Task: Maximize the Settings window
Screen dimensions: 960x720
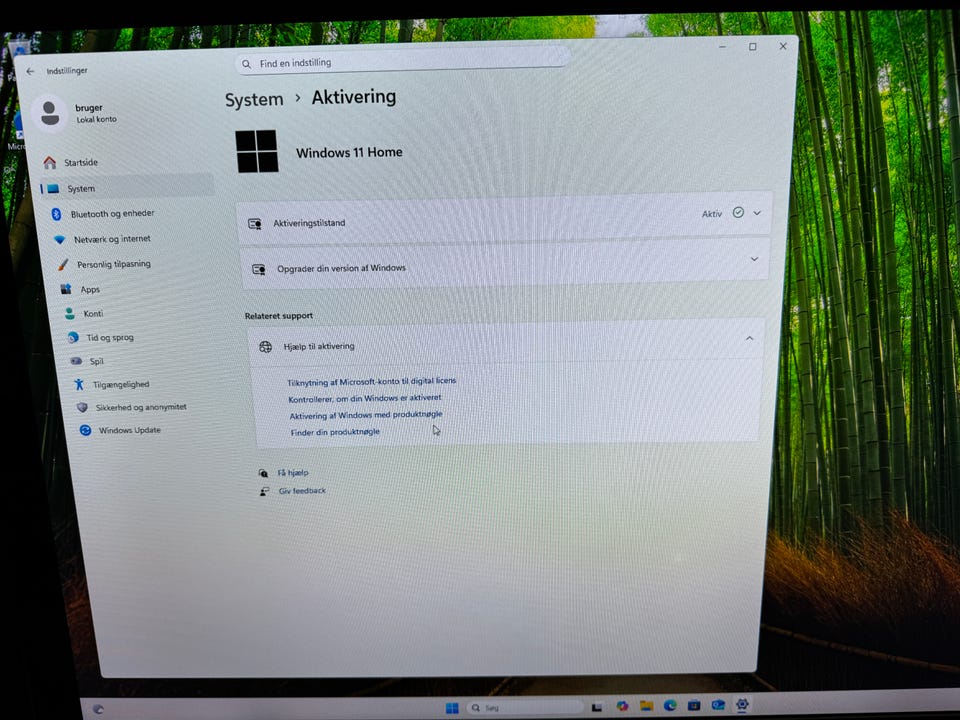Action: click(752, 47)
